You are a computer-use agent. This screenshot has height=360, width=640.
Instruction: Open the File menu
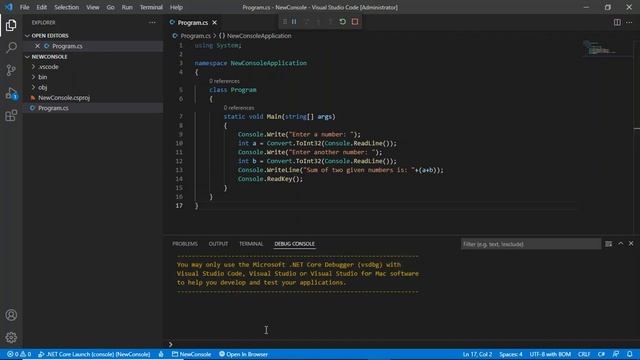[x=24, y=7]
